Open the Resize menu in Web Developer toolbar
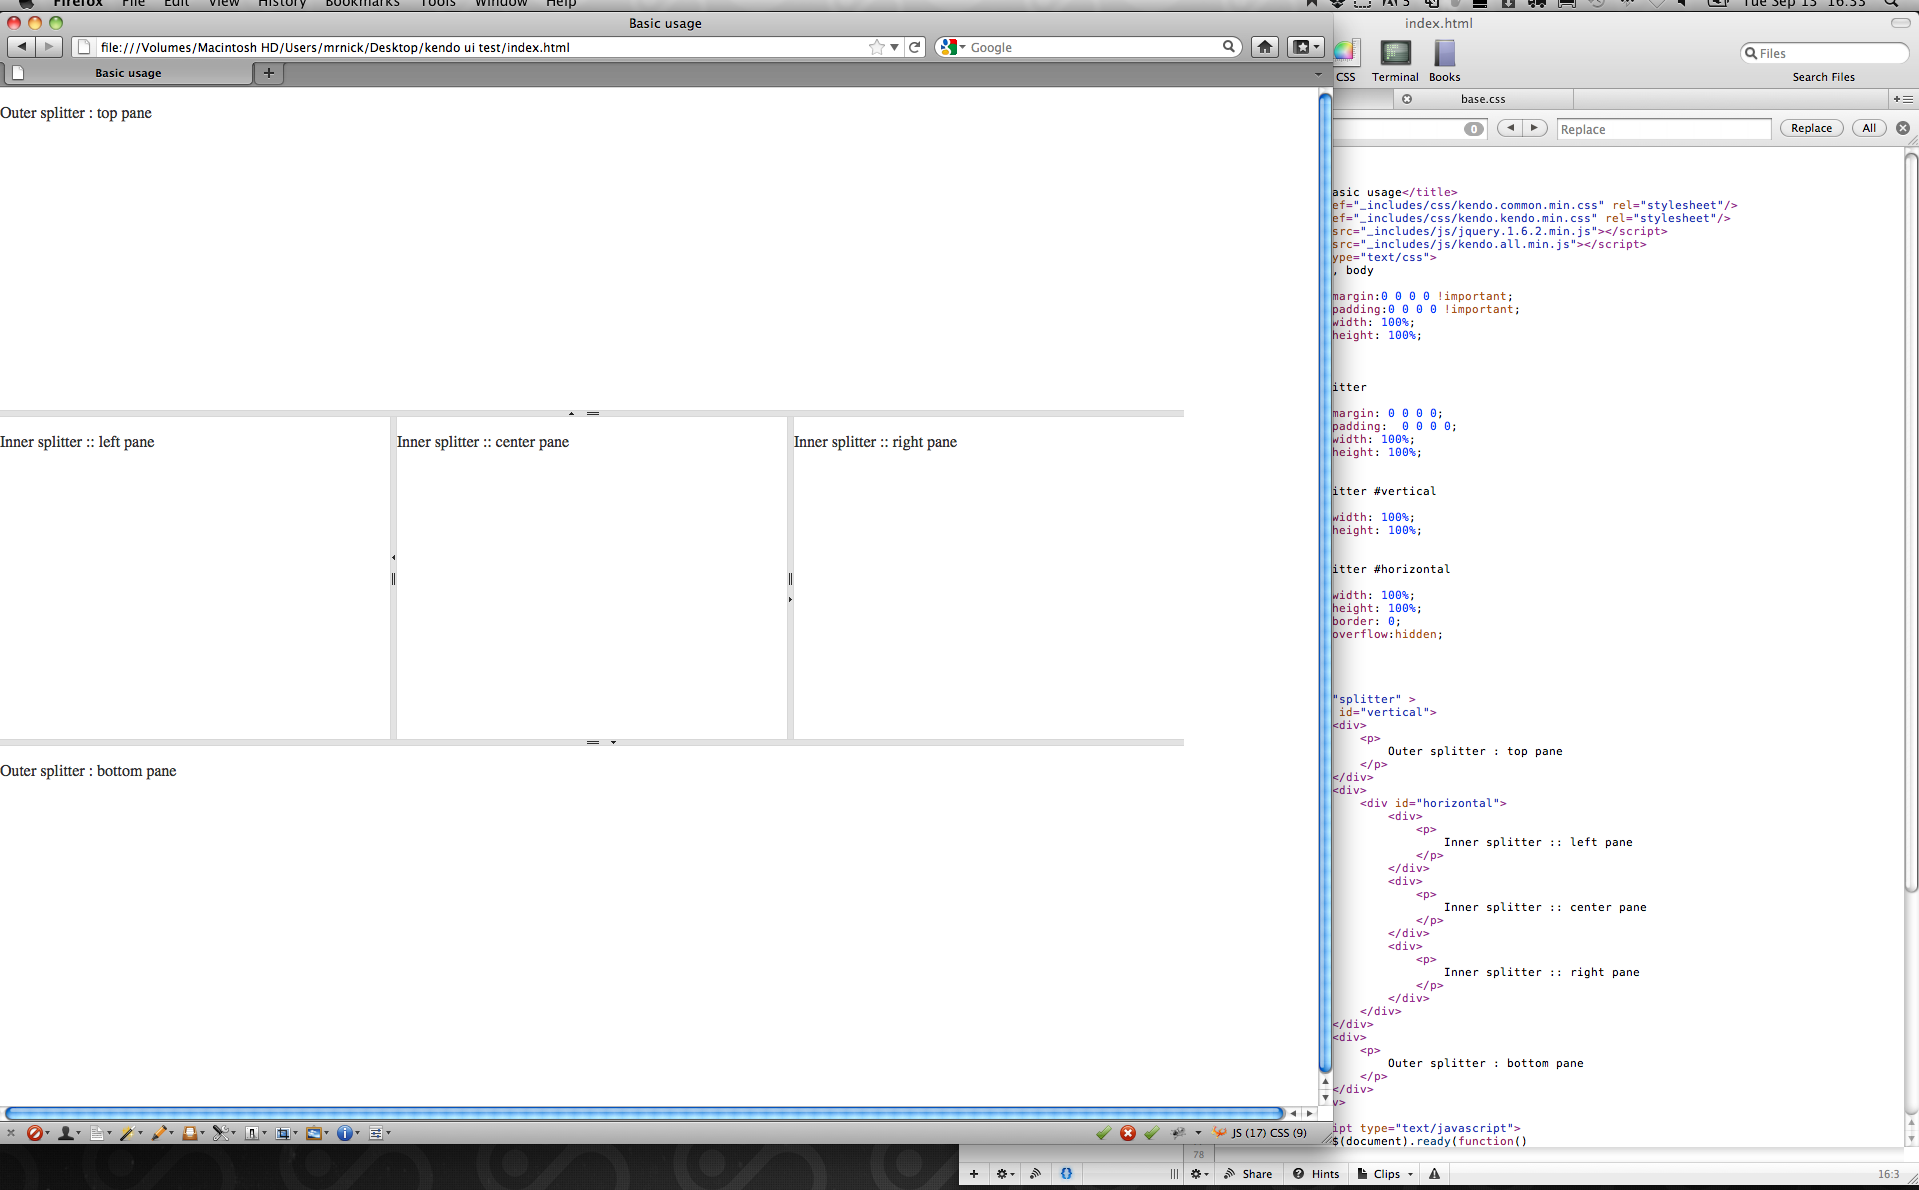The width and height of the screenshot is (1919, 1190). pos(286,1133)
